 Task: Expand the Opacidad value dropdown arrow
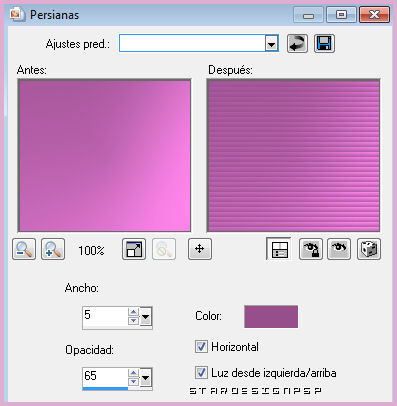pyautogui.click(x=145, y=377)
